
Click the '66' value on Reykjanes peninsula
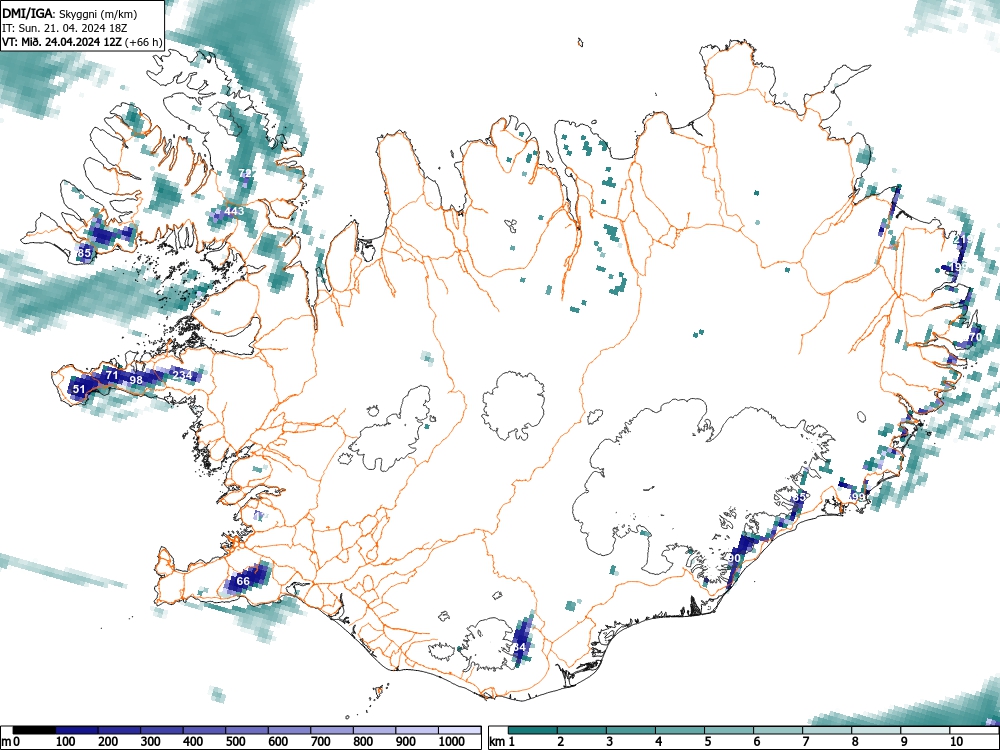(x=243, y=581)
